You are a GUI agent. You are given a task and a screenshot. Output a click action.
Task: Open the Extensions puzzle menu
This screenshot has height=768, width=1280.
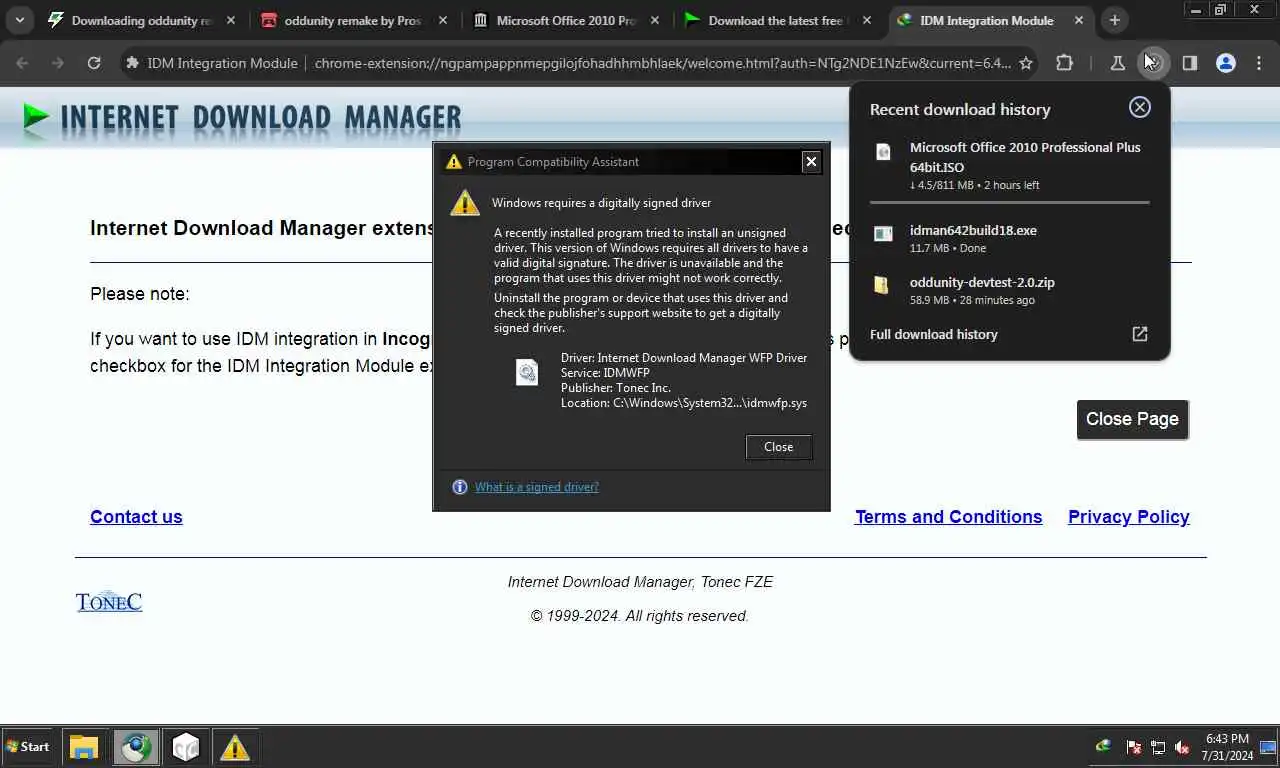1064,63
